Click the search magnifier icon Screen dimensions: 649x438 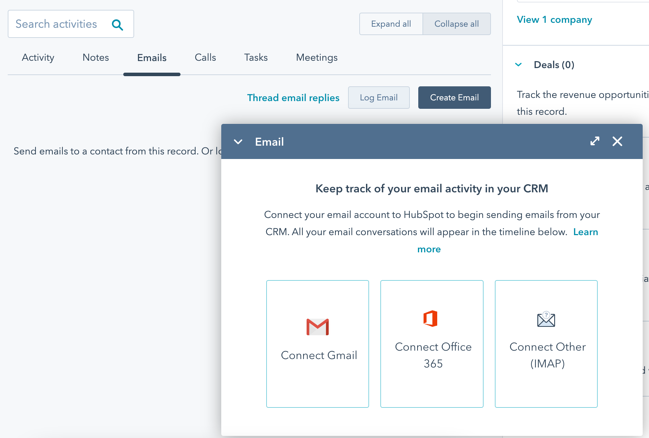pyautogui.click(x=118, y=25)
